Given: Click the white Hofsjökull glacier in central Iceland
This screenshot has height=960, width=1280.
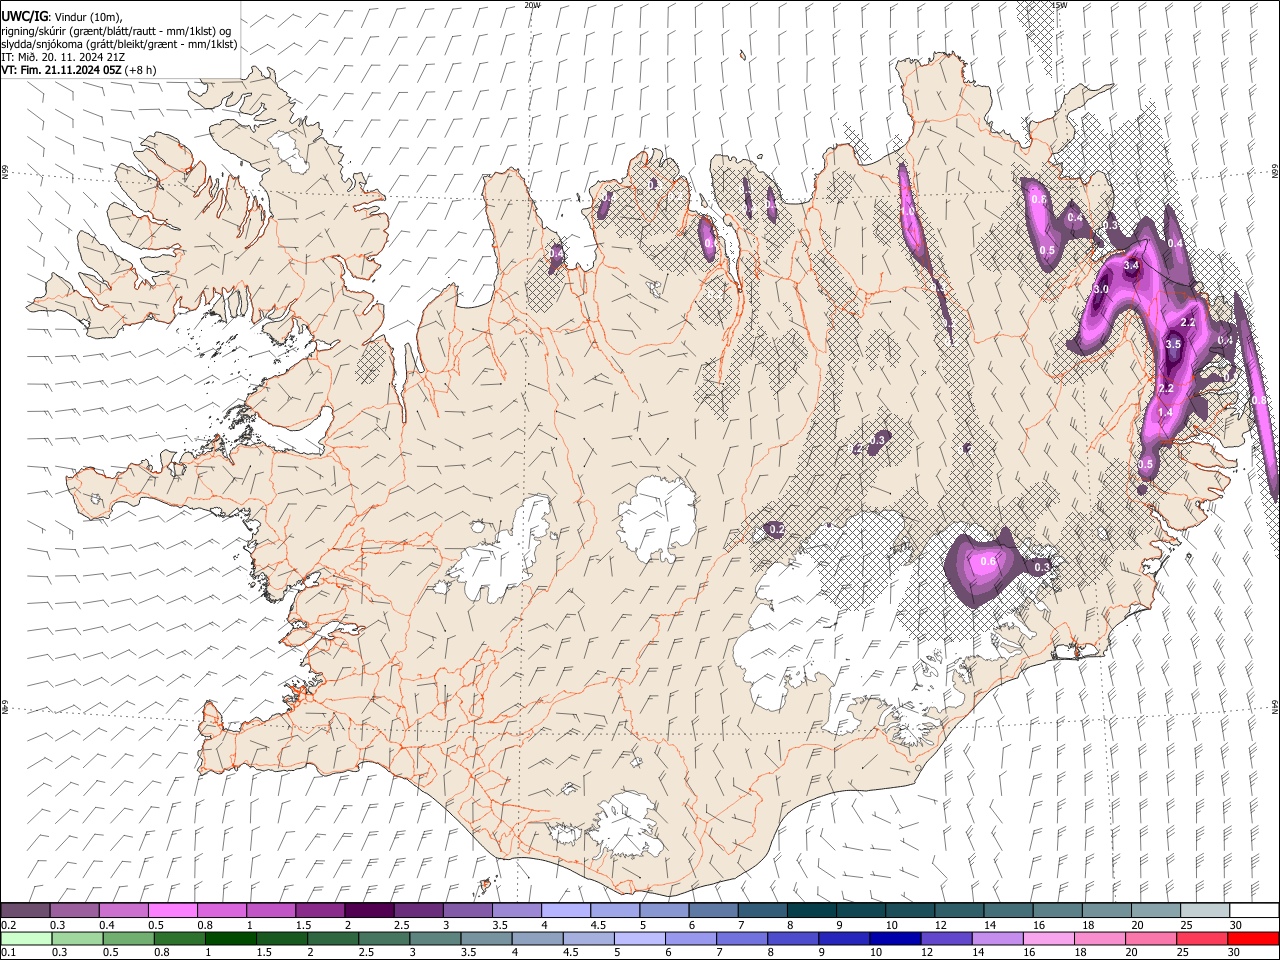Looking at the screenshot, I should tap(657, 520).
